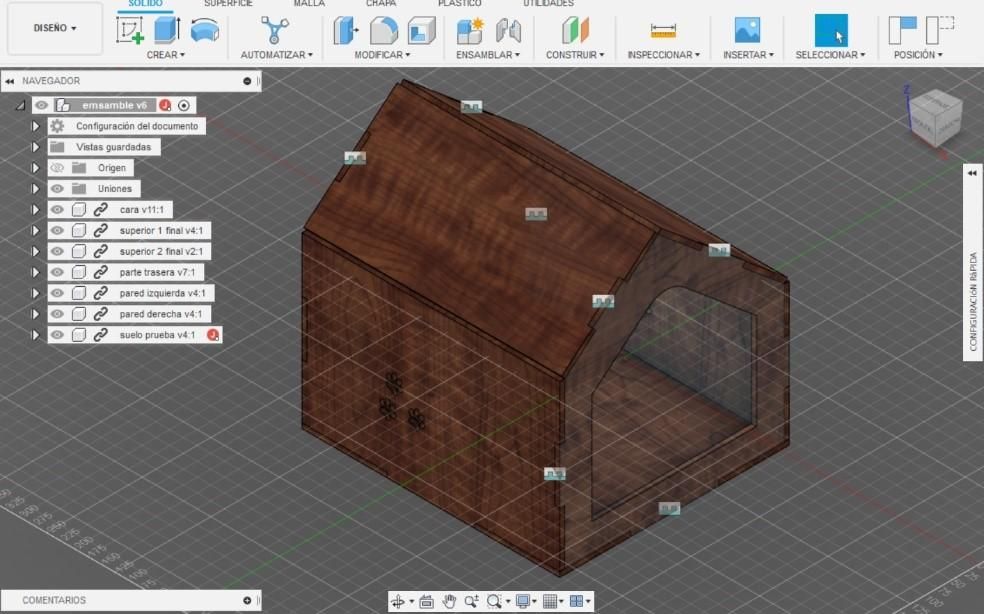The image size is (984, 614).
Task: Click the Zoom window magnifier icon
Action: coord(495,601)
